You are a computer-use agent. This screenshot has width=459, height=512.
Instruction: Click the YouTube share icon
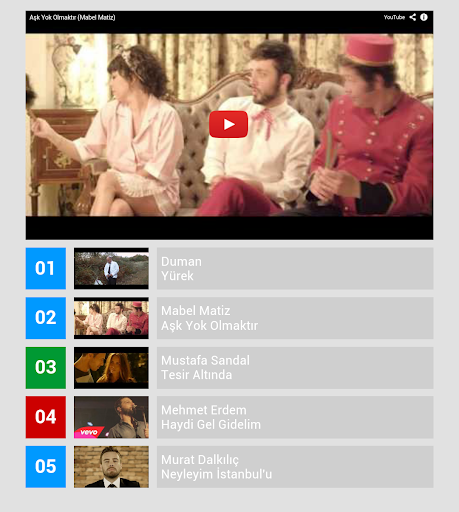click(x=413, y=17)
